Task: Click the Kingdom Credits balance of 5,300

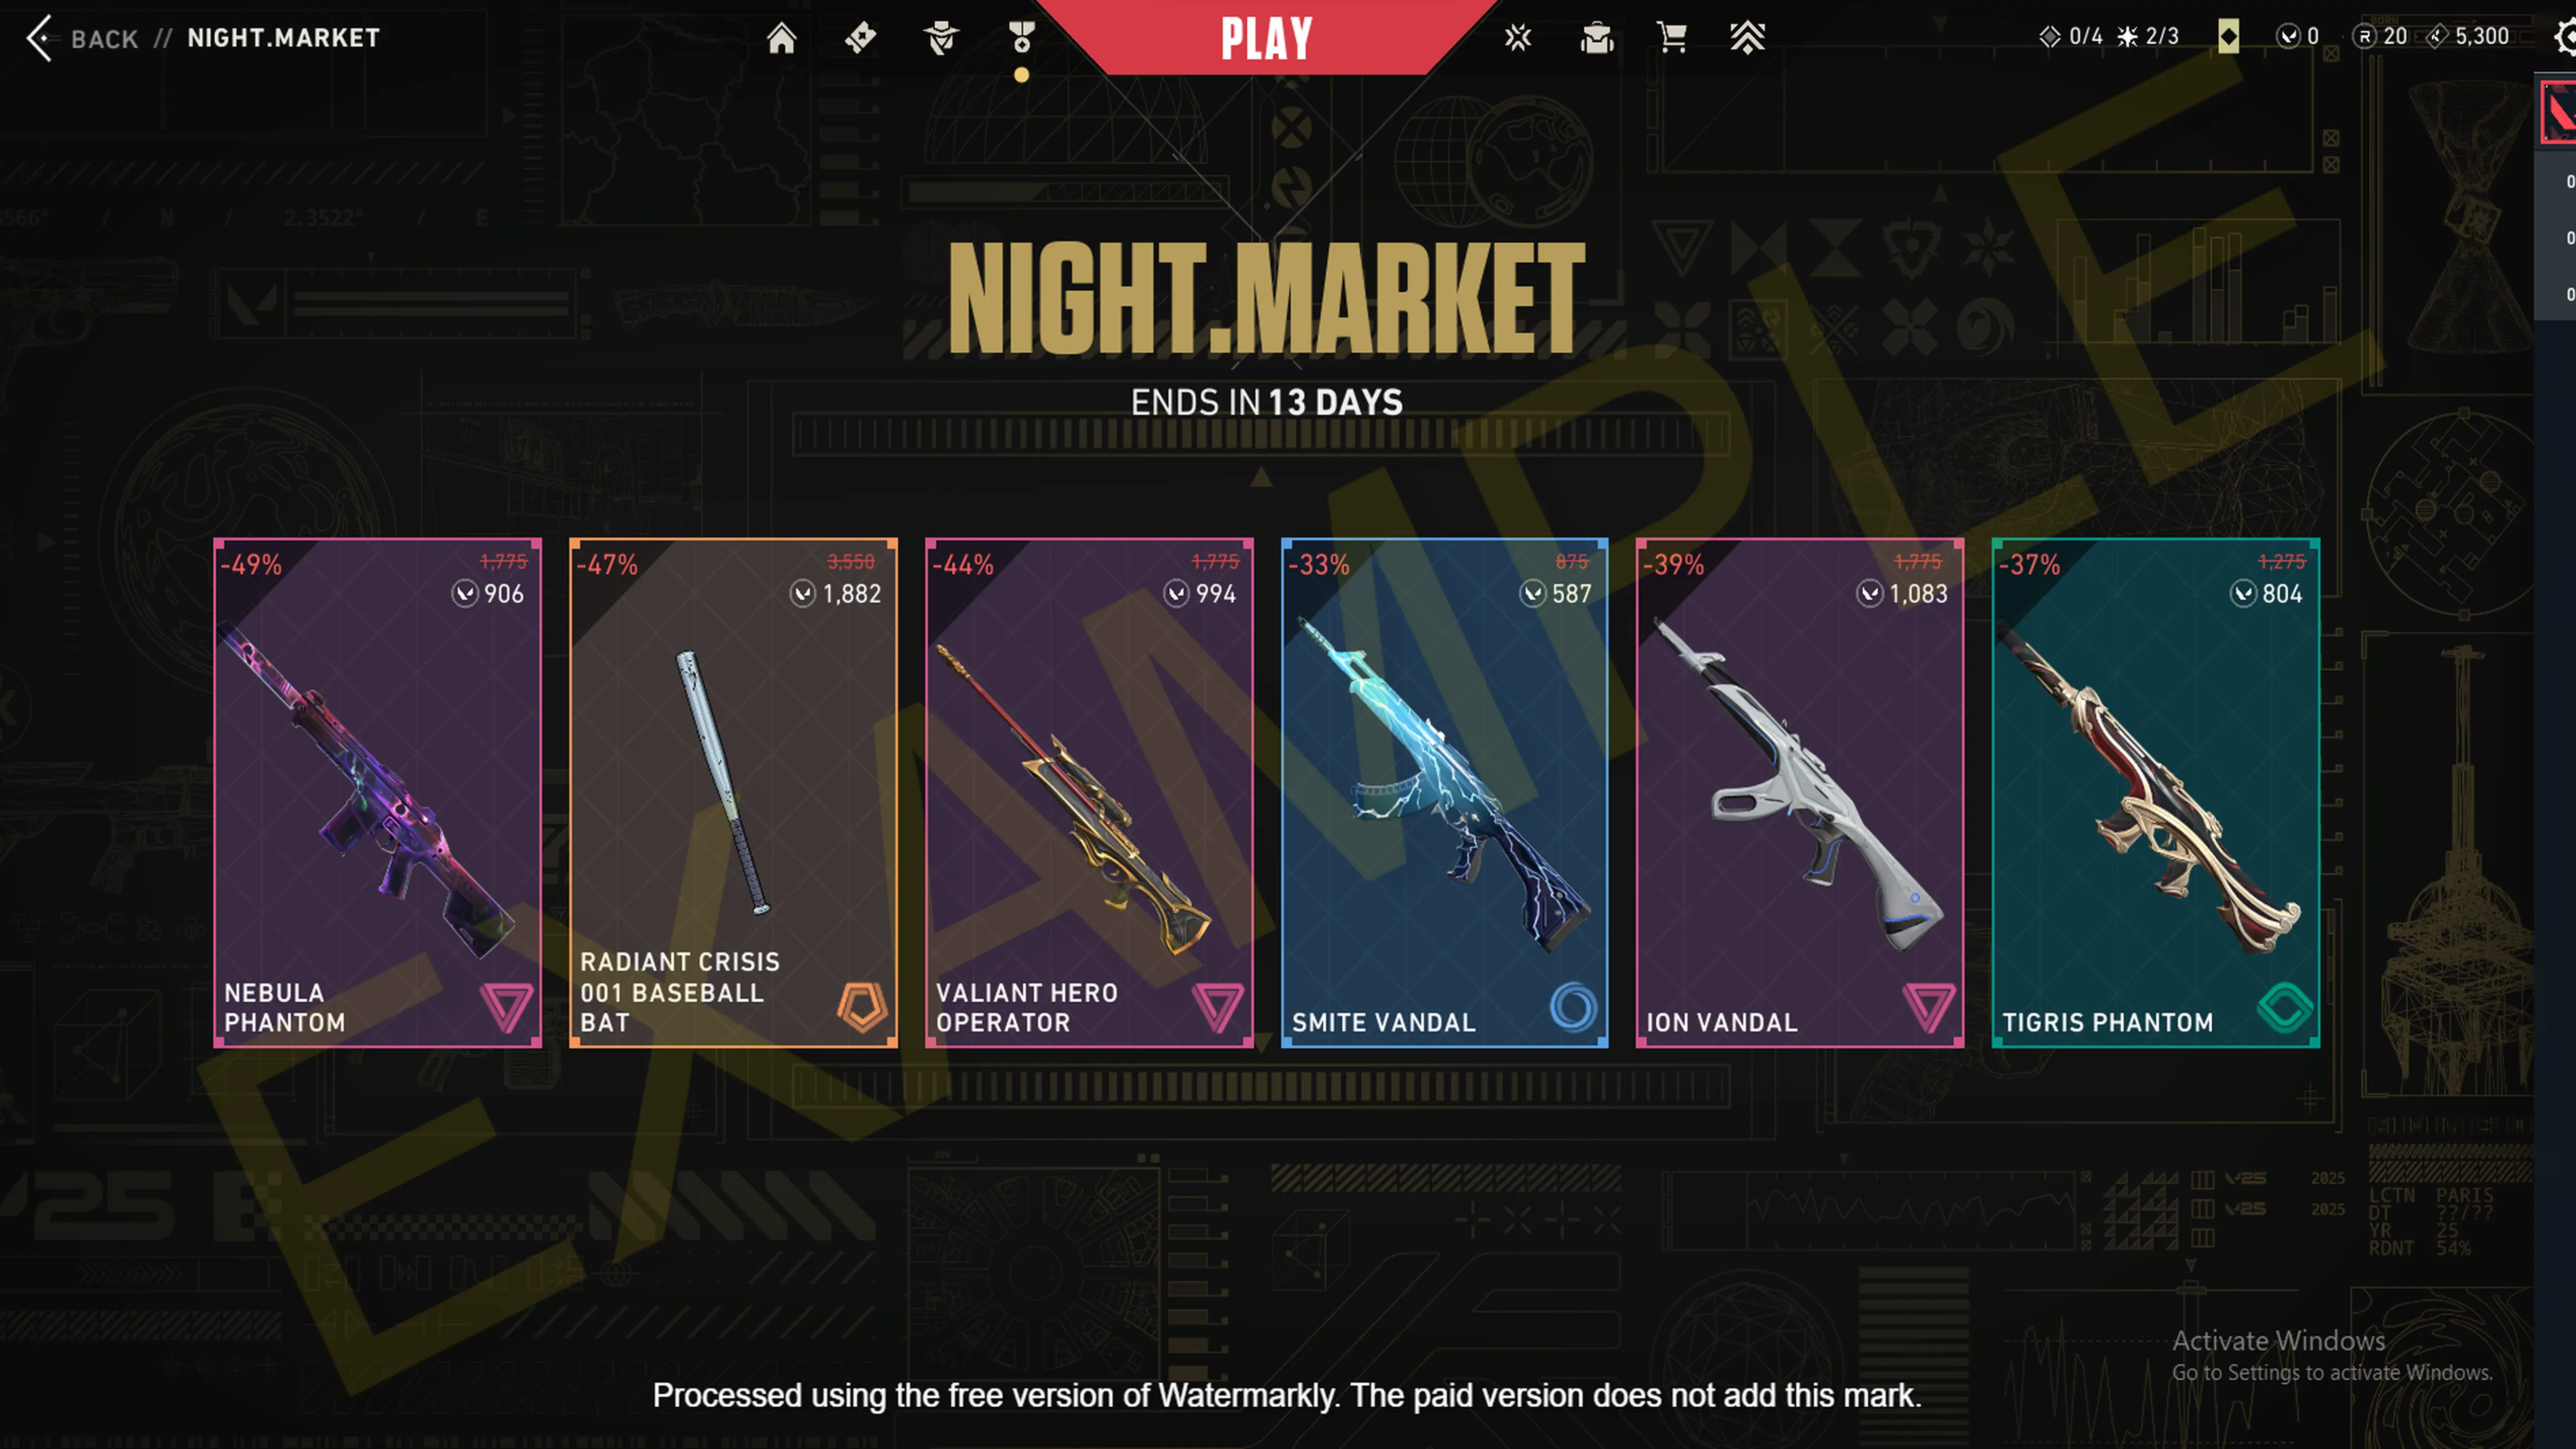Action: [2468, 37]
